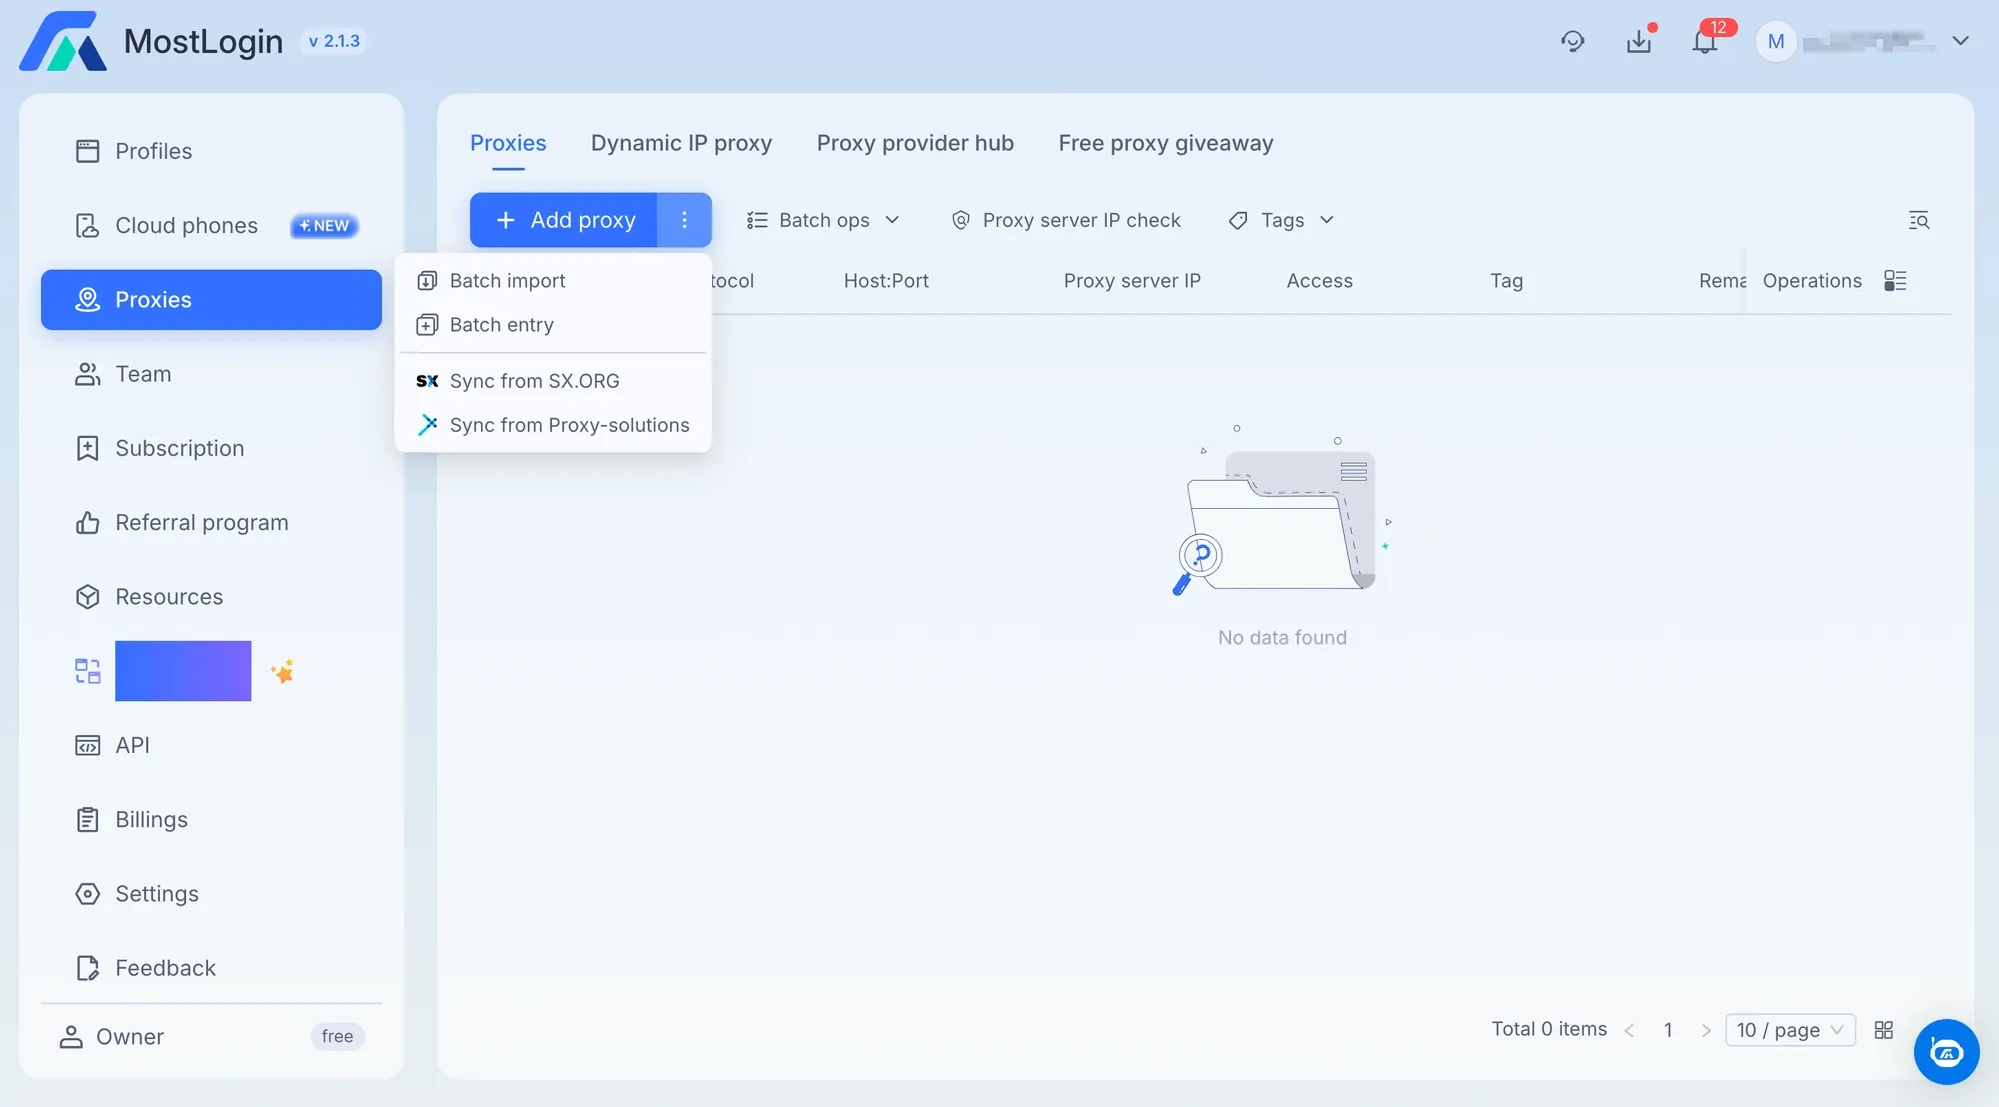Image resolution: width=1999 pixels, height=1107 pixels.
Task: Open the Referral program sidebar entry
Action: click(202, 522)
